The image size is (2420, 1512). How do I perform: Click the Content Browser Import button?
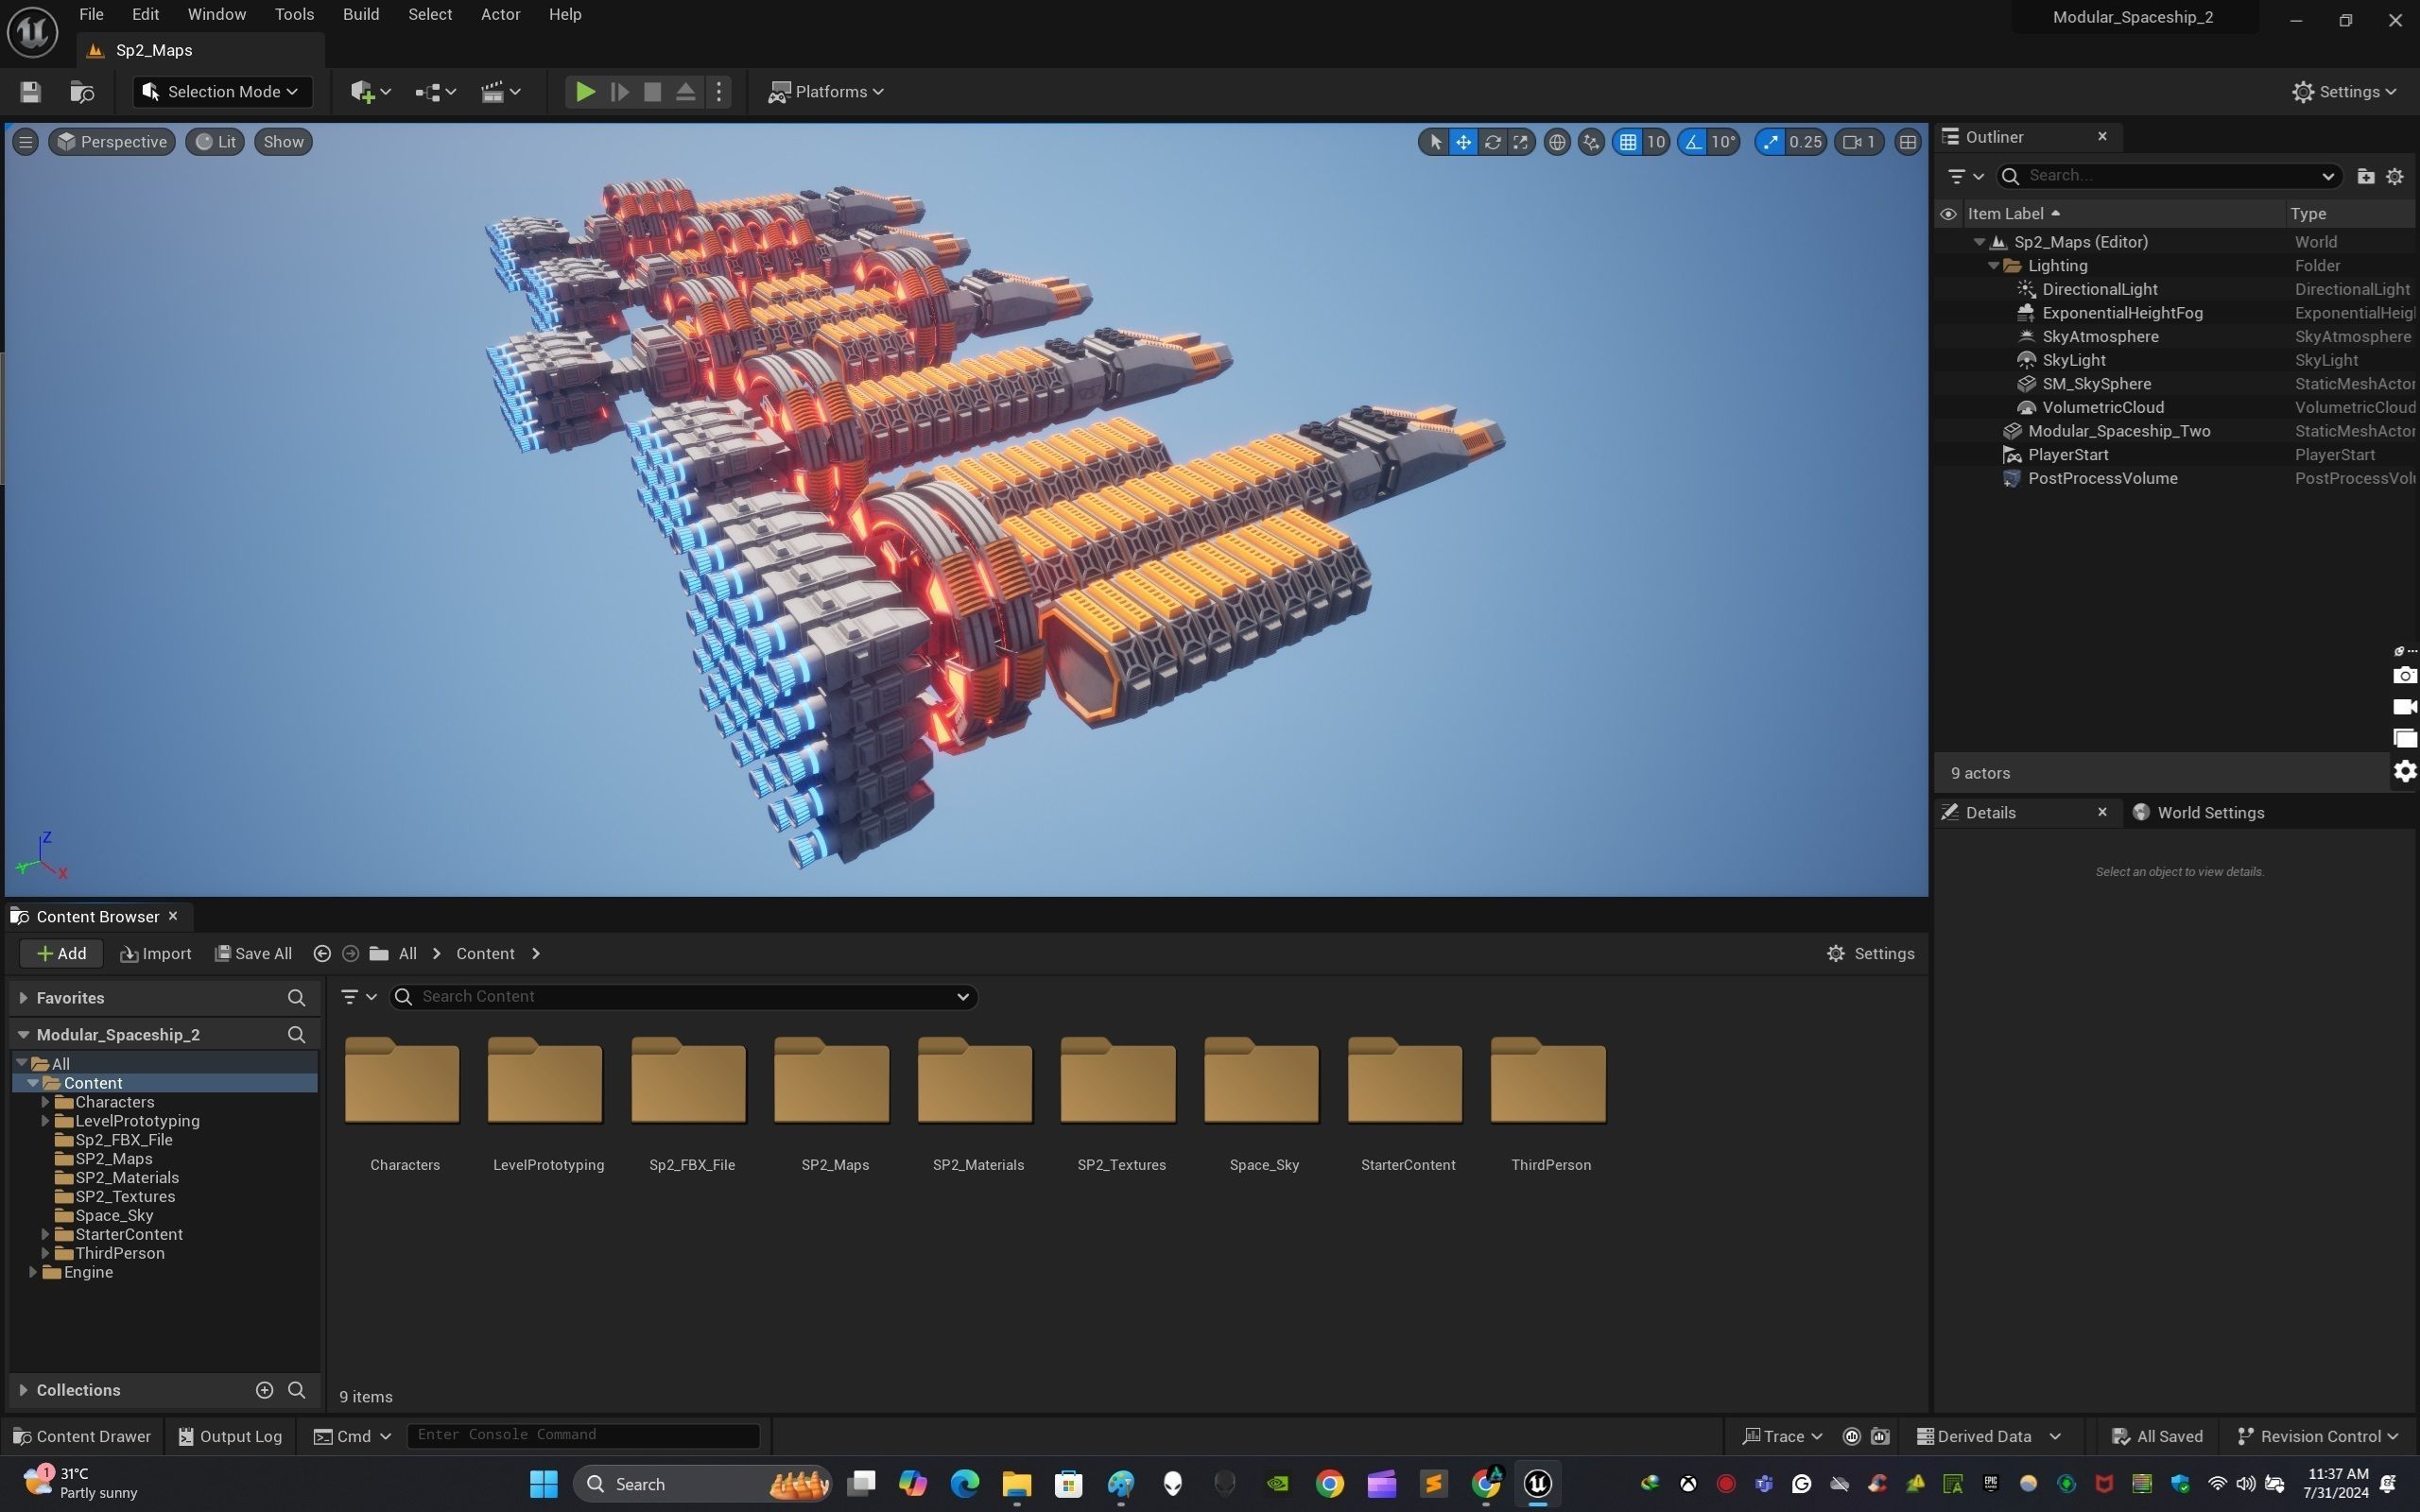pyautogui.click(x=156, y=954)
